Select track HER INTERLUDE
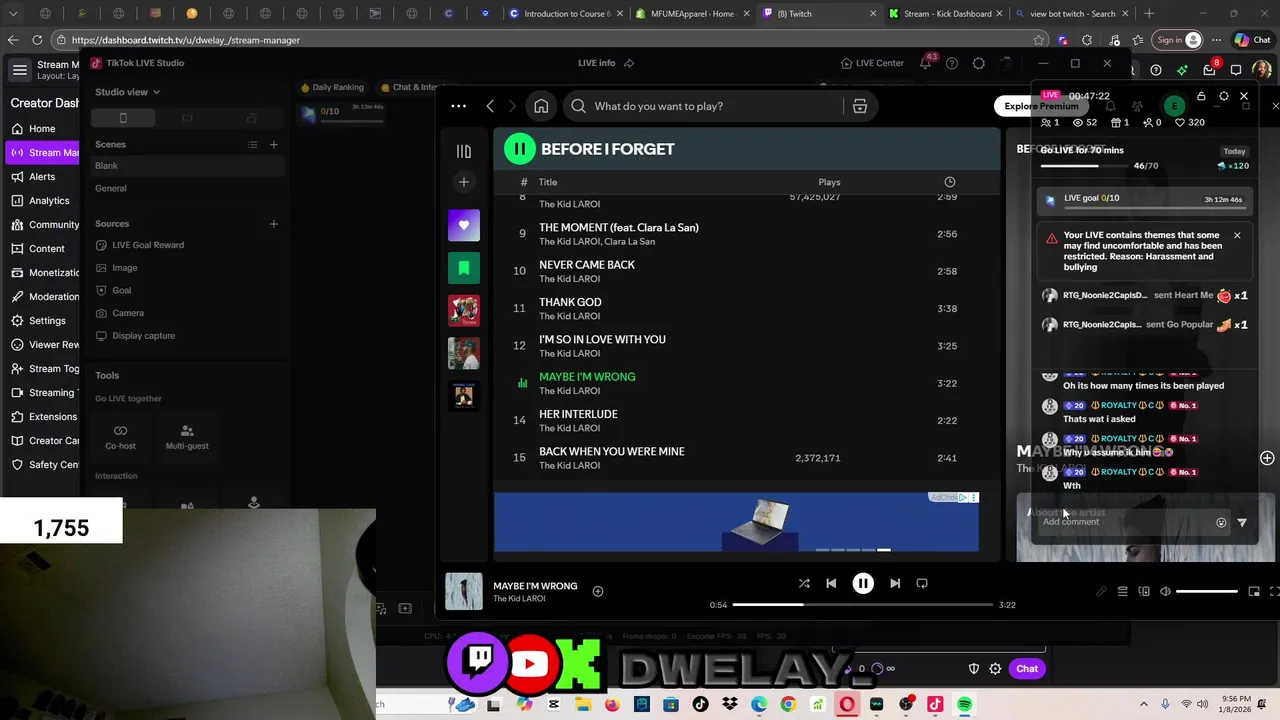Viewport: 1280px width, 720px height. pyautogui.click(x=746, y=420)
